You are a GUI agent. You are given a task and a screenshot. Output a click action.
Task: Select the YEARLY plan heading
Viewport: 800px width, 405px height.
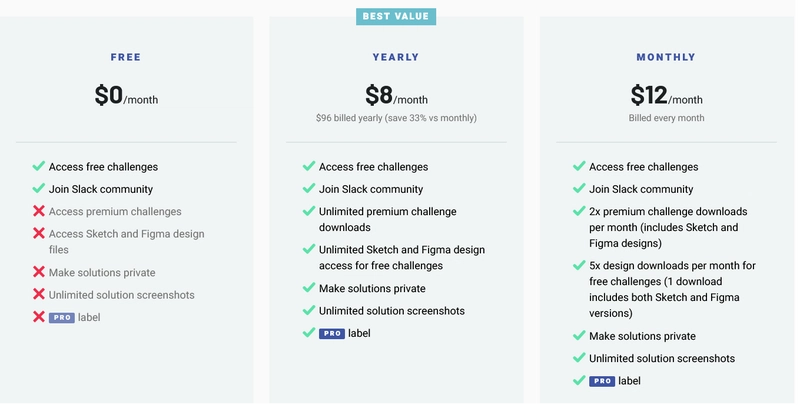[x=396, y=57]
